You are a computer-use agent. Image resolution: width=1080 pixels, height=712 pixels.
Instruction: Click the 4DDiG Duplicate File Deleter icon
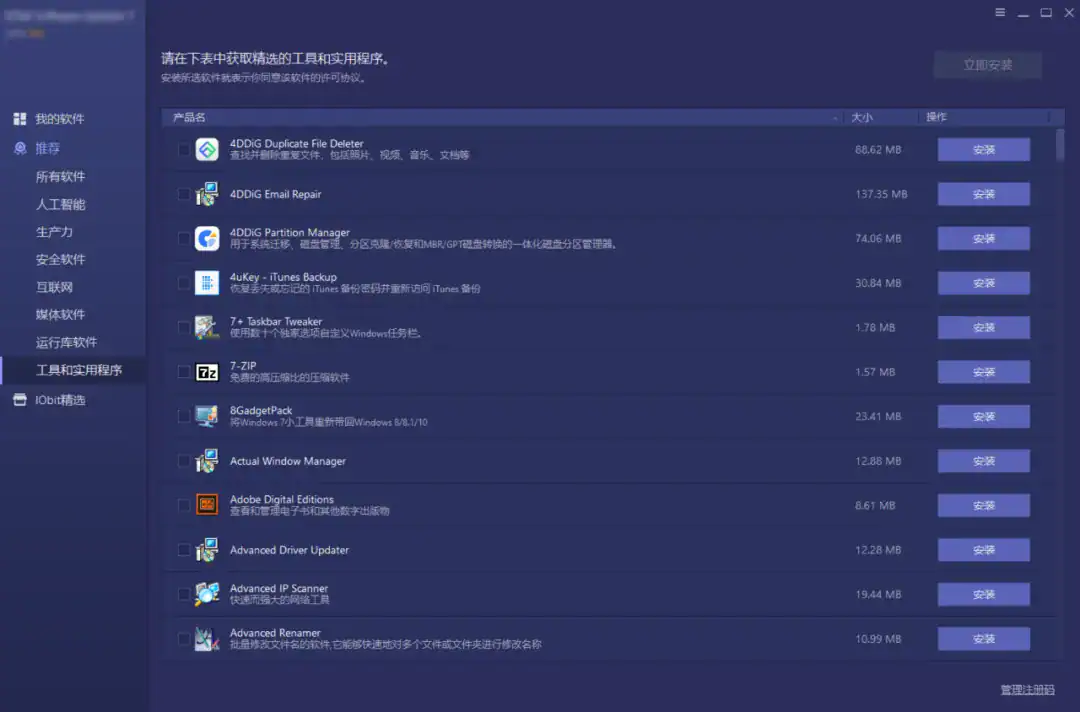point(207,149)
